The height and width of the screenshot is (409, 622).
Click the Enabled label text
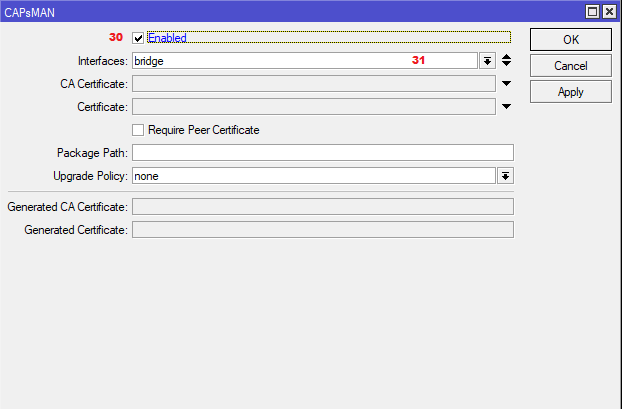point(167,38)
